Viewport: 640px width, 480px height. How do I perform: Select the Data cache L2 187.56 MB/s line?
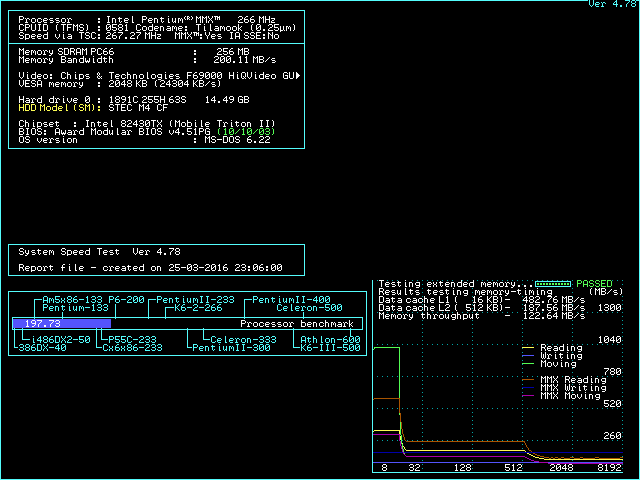click(482, 308)
